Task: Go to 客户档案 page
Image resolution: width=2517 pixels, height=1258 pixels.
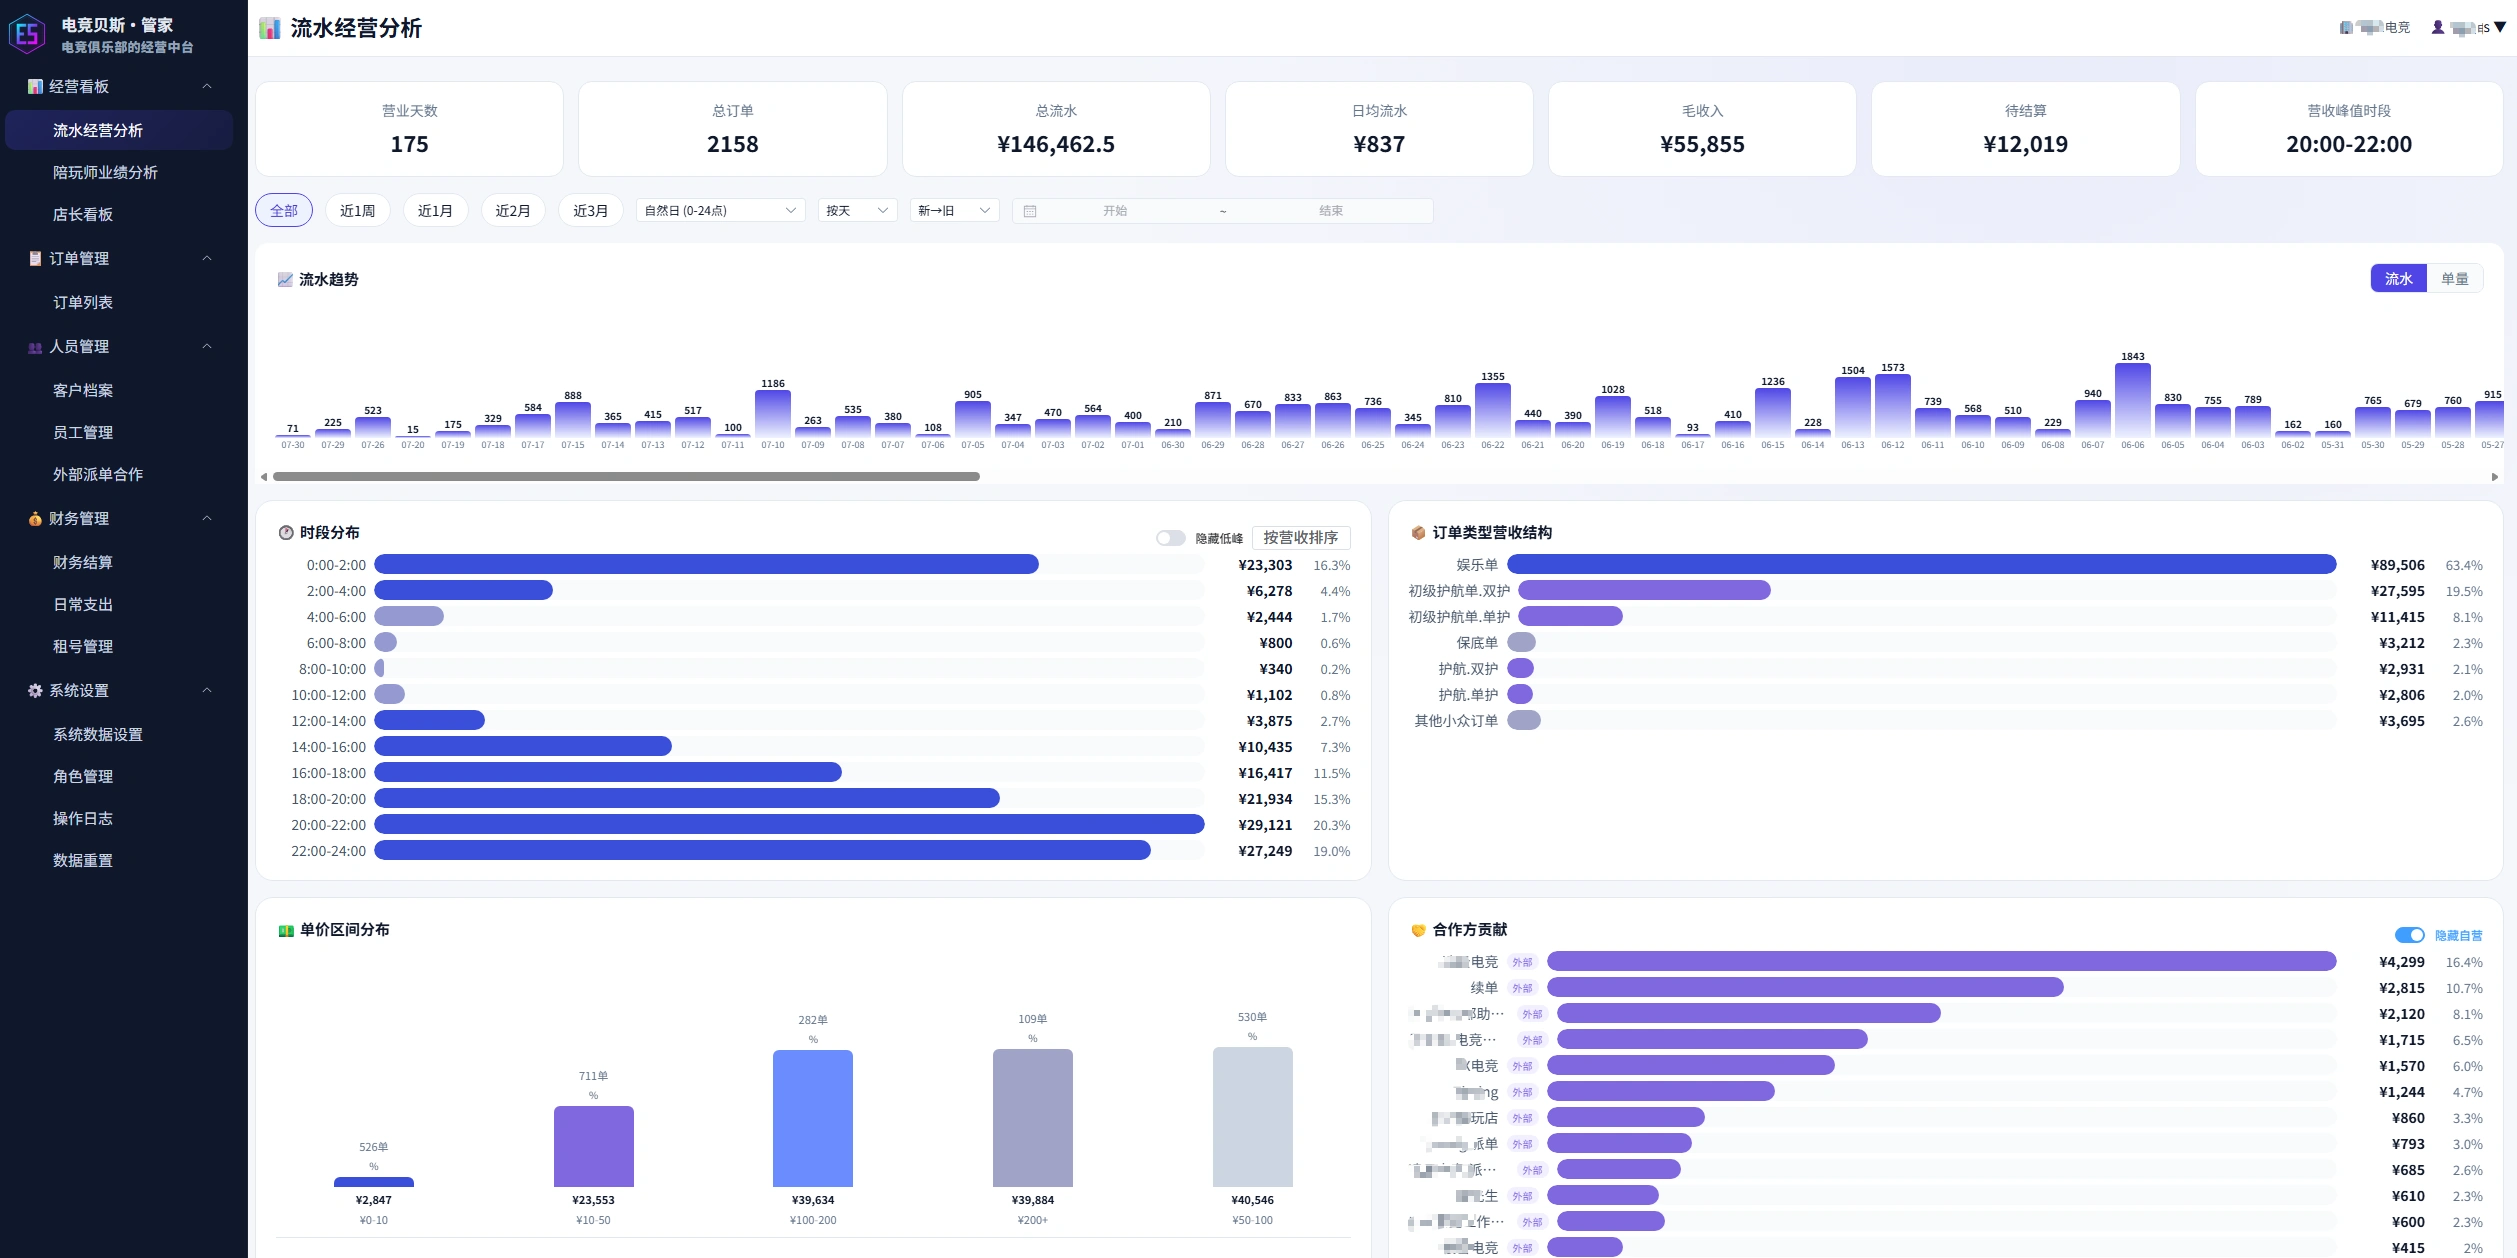Action: [119, 391]
